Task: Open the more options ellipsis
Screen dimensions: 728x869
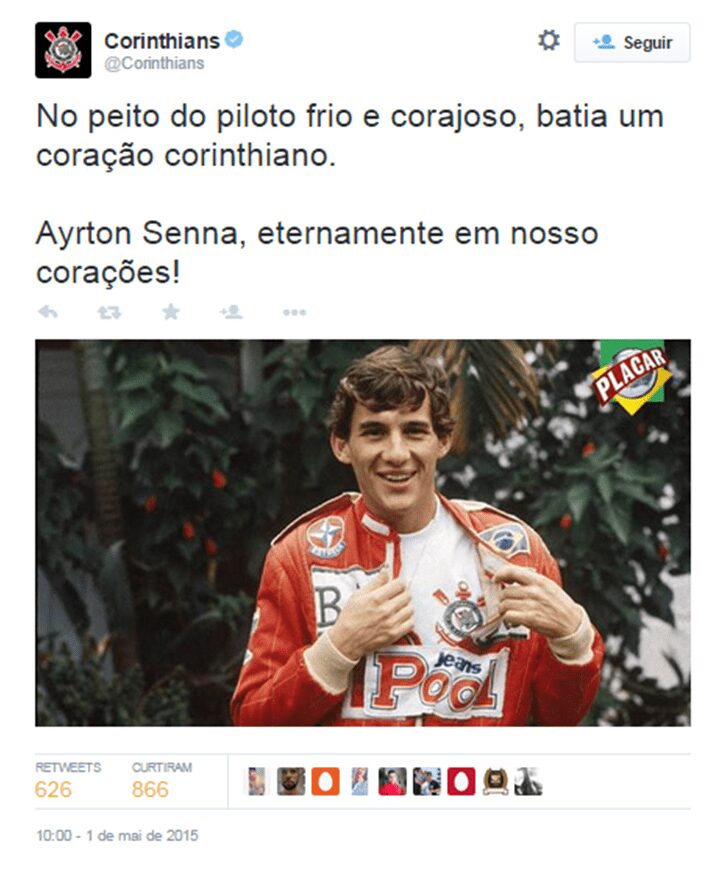Action: point(294,313)
